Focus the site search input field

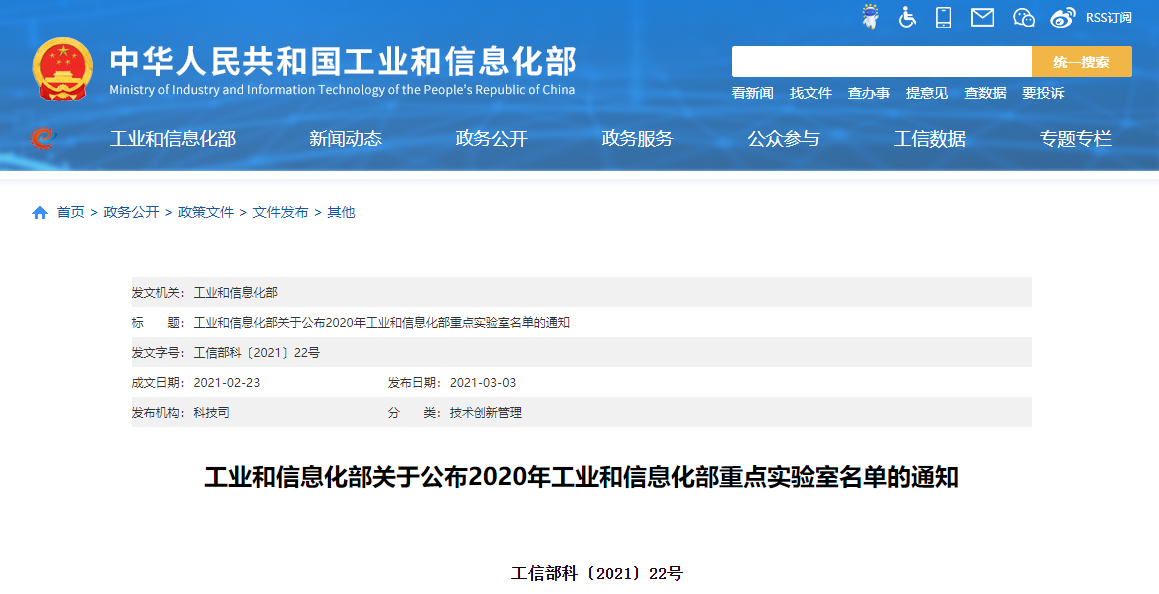[x=882, y=61]
